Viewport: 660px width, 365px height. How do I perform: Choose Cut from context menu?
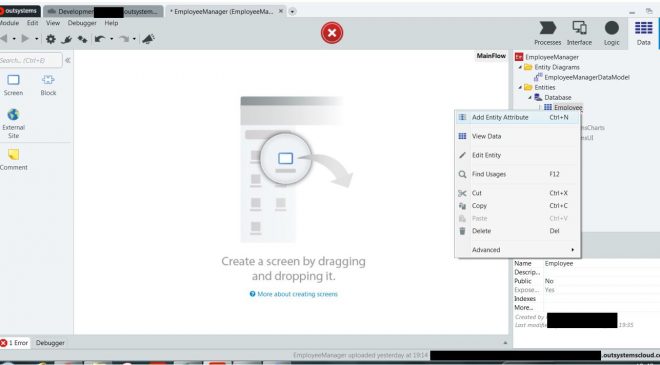pyautogui.click(x=518, y=193)
